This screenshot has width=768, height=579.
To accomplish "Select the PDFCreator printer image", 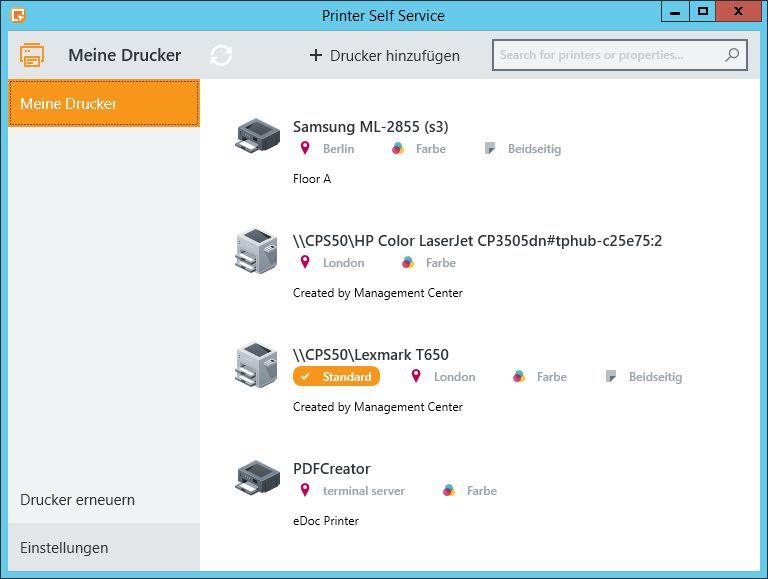I will (x=258, y=477).
